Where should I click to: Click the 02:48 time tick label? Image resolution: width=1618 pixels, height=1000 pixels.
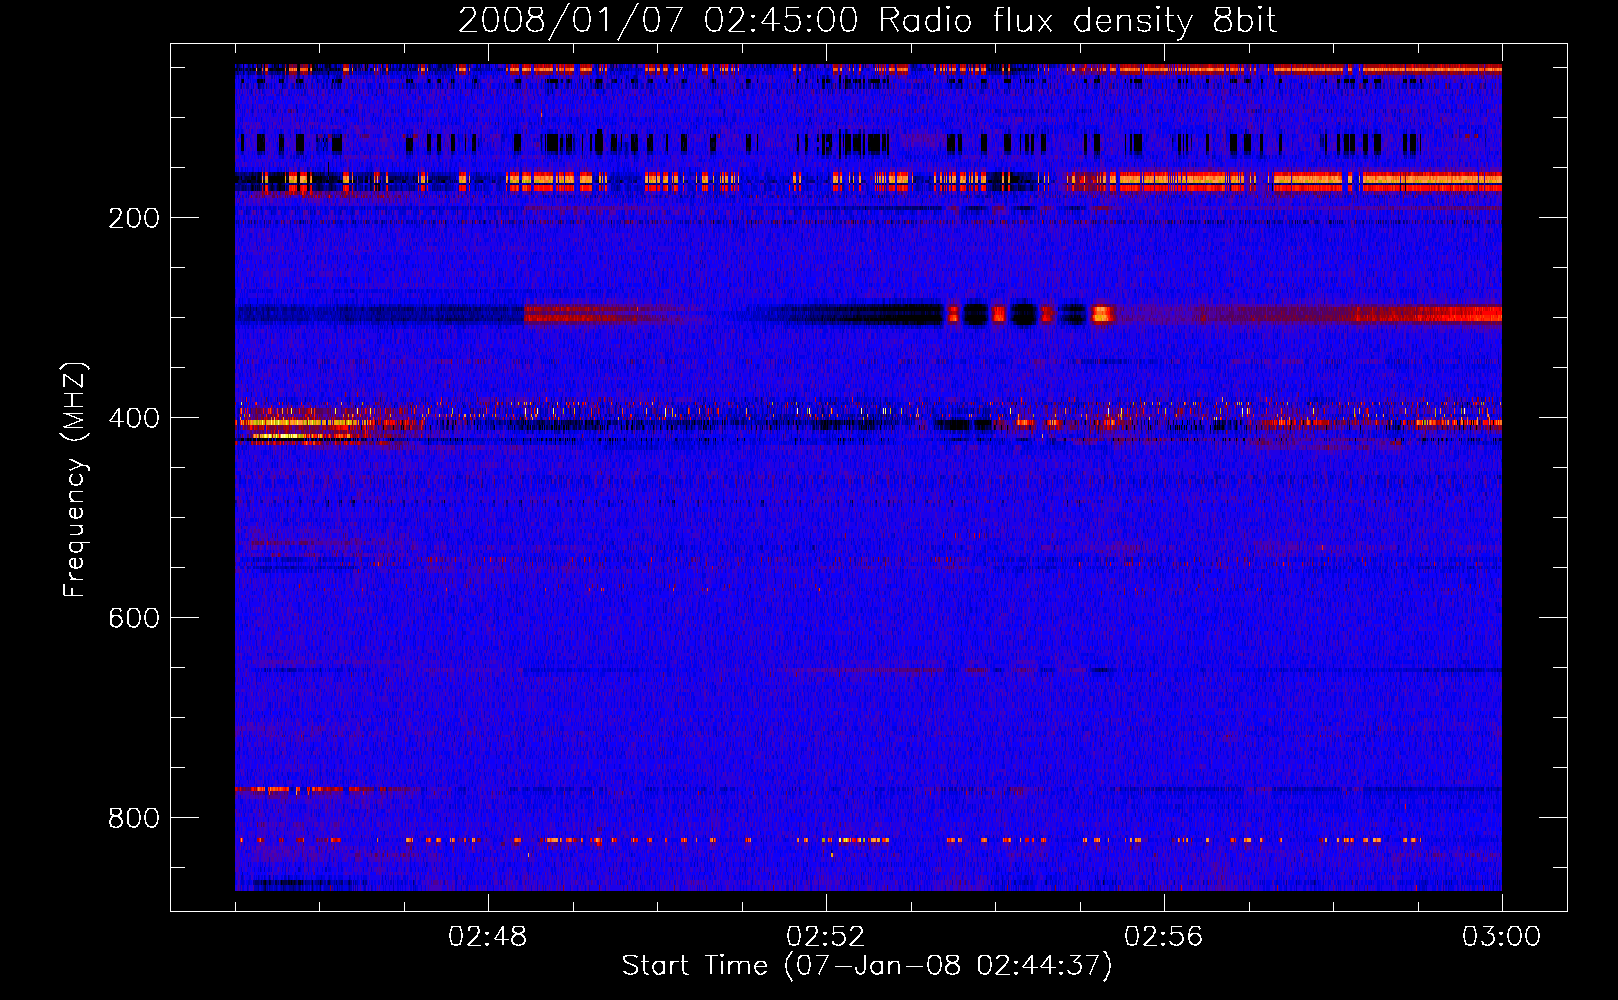coord(488,937)
